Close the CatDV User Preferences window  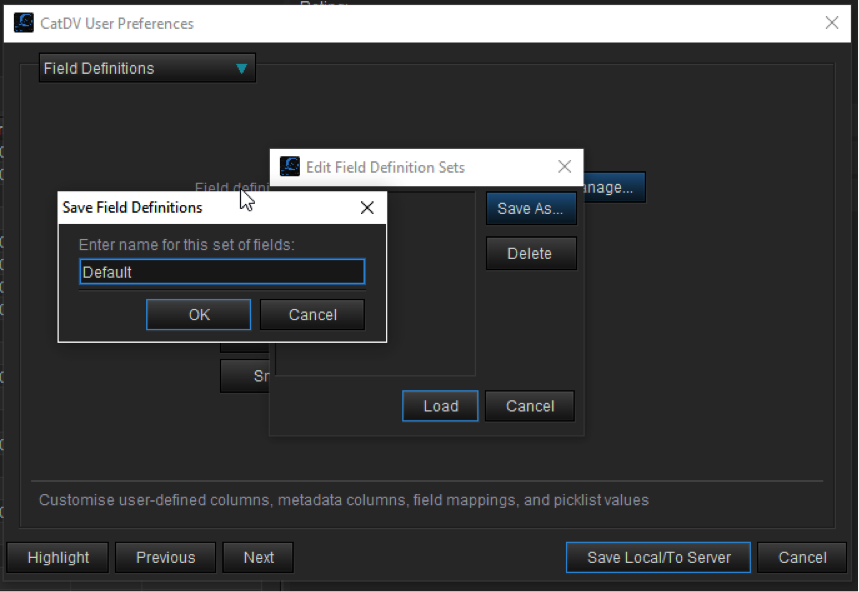[832, 23]
